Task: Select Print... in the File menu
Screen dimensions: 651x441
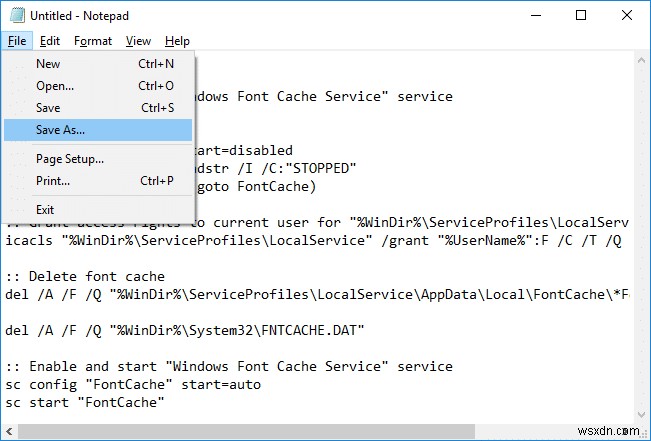Action: coord(53,181)
